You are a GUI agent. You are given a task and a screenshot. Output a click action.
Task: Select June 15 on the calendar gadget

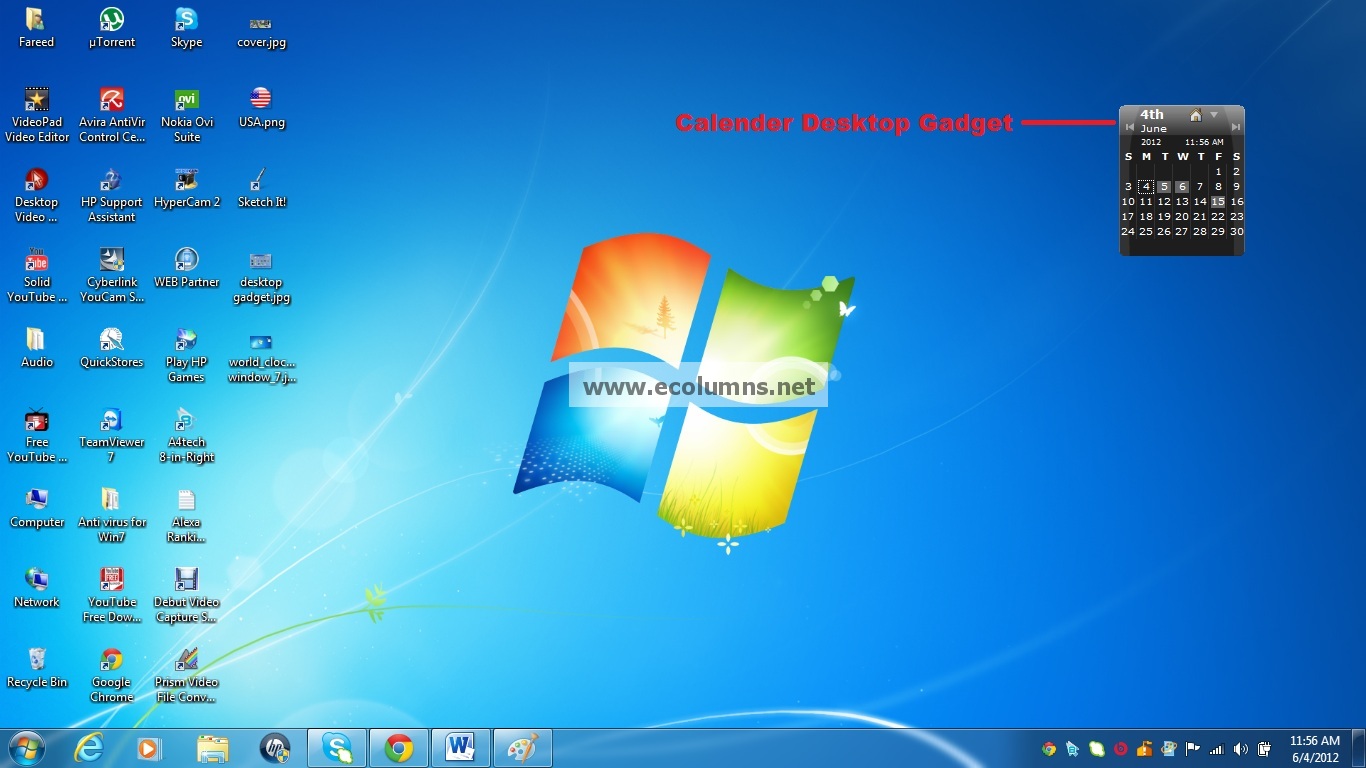pos(1218,201)
